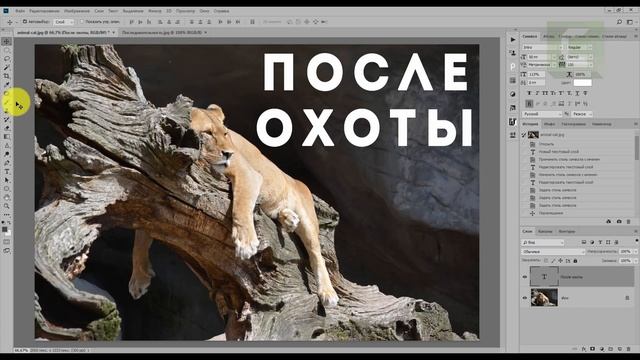The image size is (640, 360).
Task: Create new fill or adjustment layer icon
Action: tap(602, 349)
